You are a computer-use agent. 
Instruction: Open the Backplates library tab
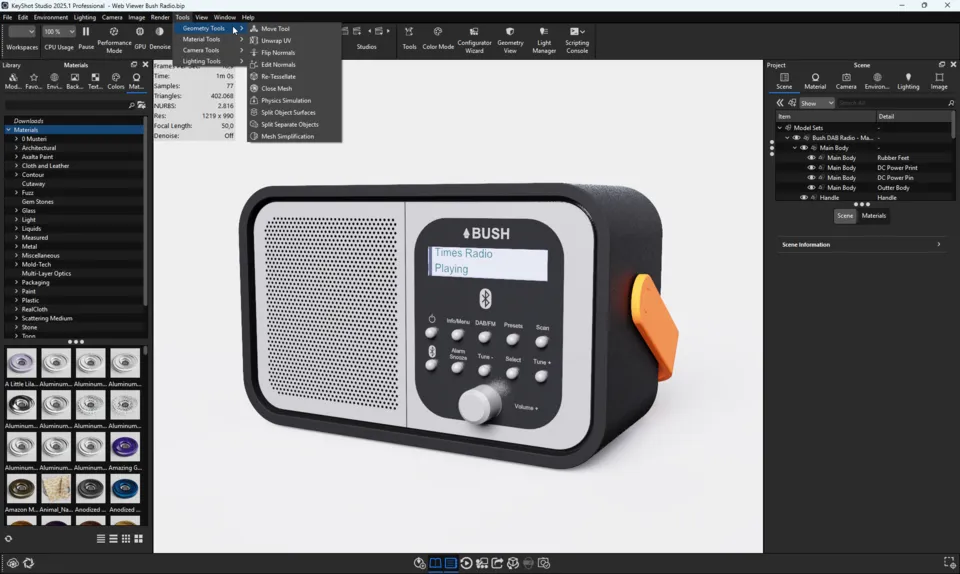pos(75,78)
